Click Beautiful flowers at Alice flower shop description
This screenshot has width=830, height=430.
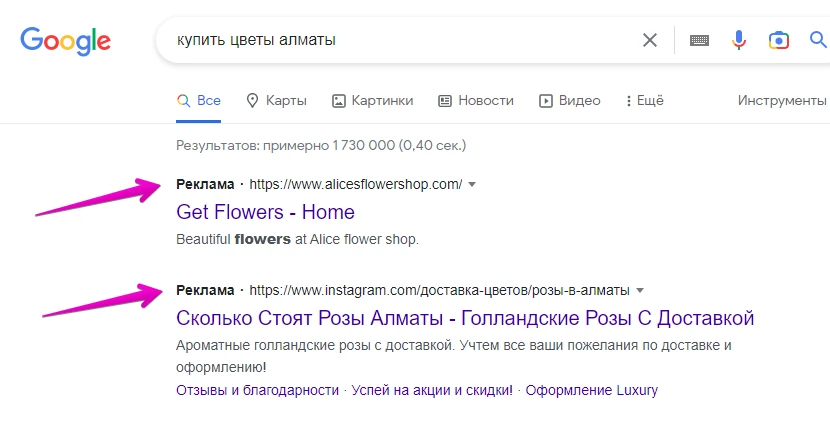click(297, 239)
